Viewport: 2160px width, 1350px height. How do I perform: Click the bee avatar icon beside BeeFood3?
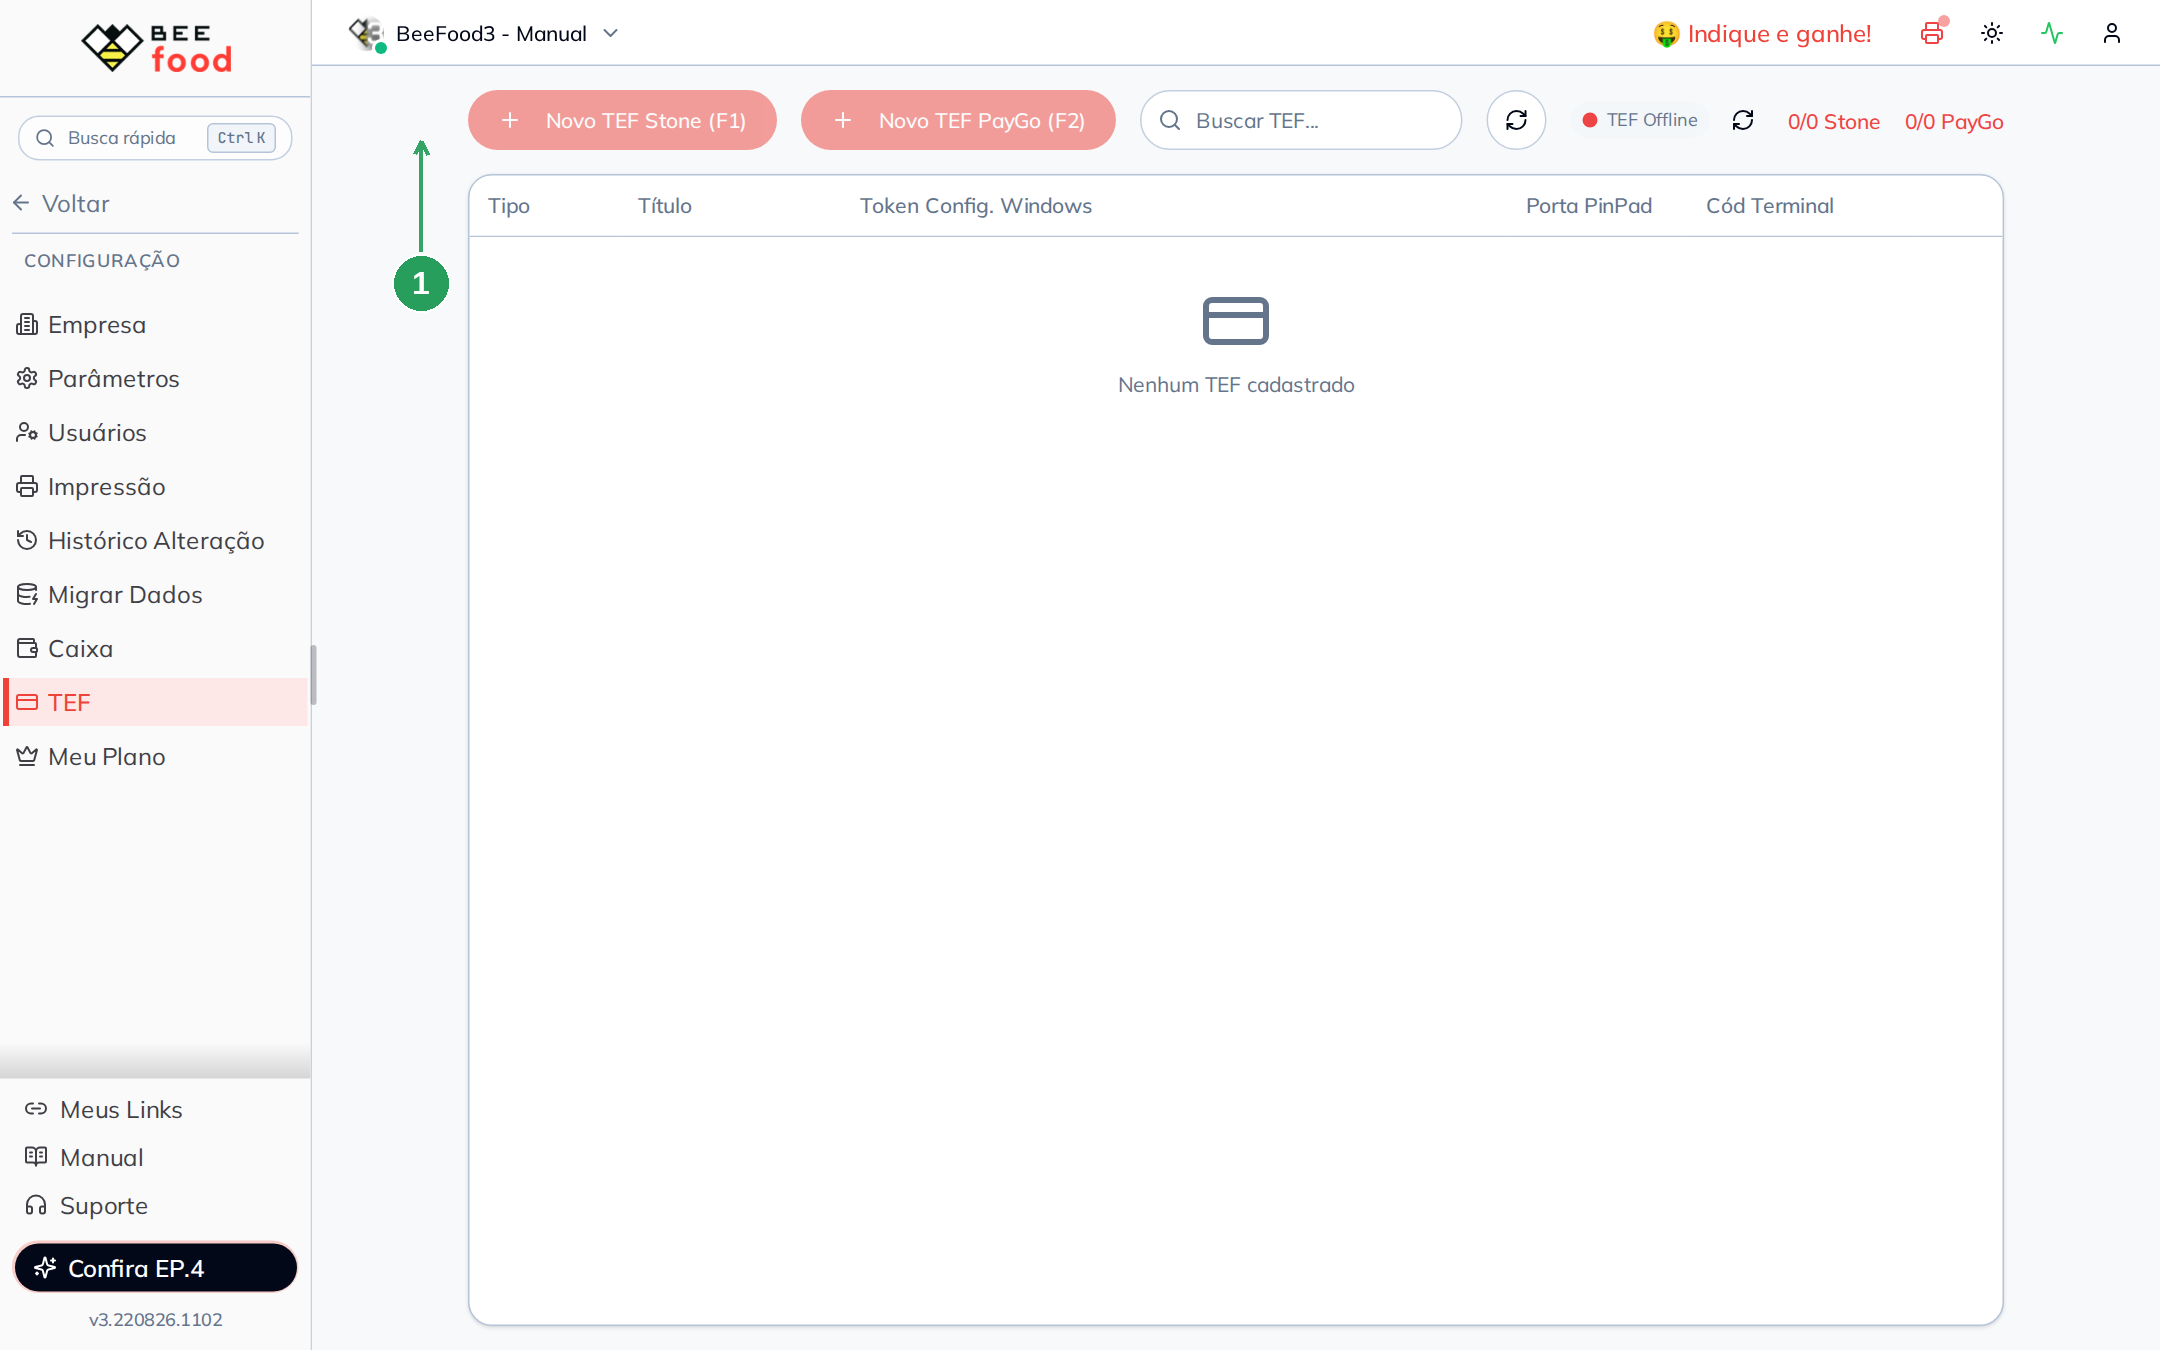point(366,34)
